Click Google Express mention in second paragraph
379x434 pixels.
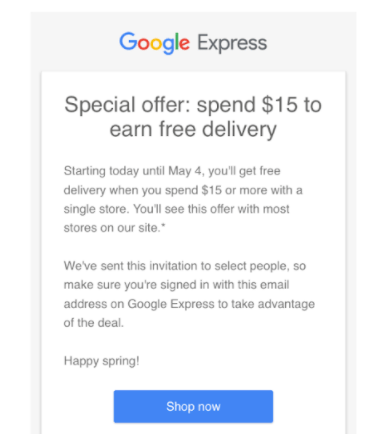pos(171,304)
